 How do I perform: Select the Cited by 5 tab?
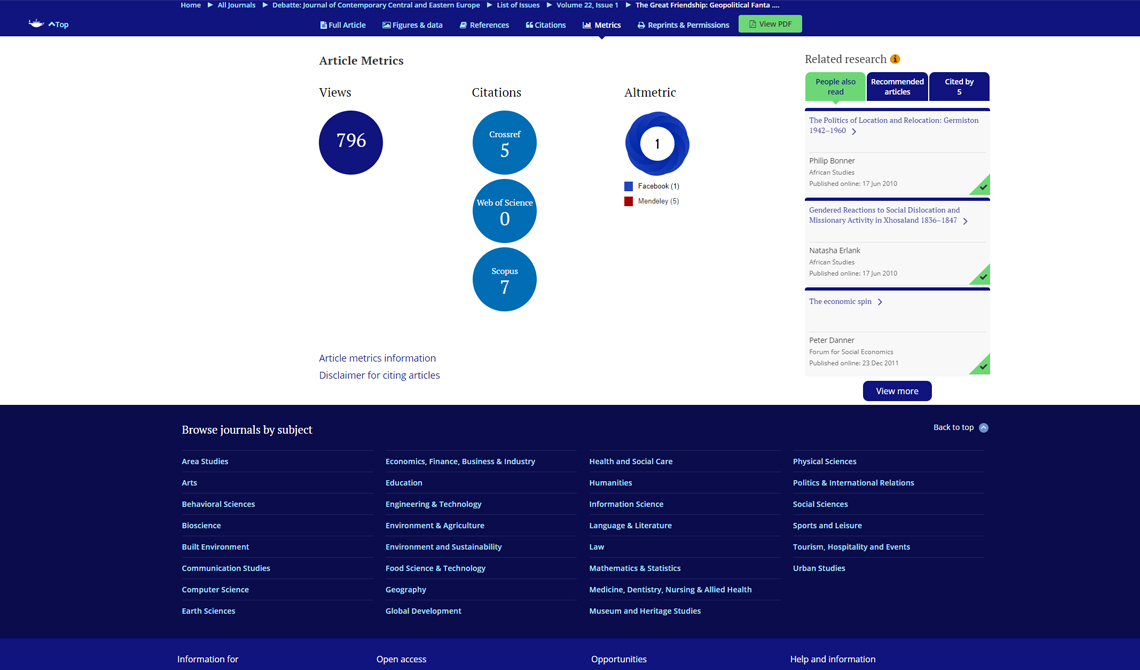coord(959,86)
